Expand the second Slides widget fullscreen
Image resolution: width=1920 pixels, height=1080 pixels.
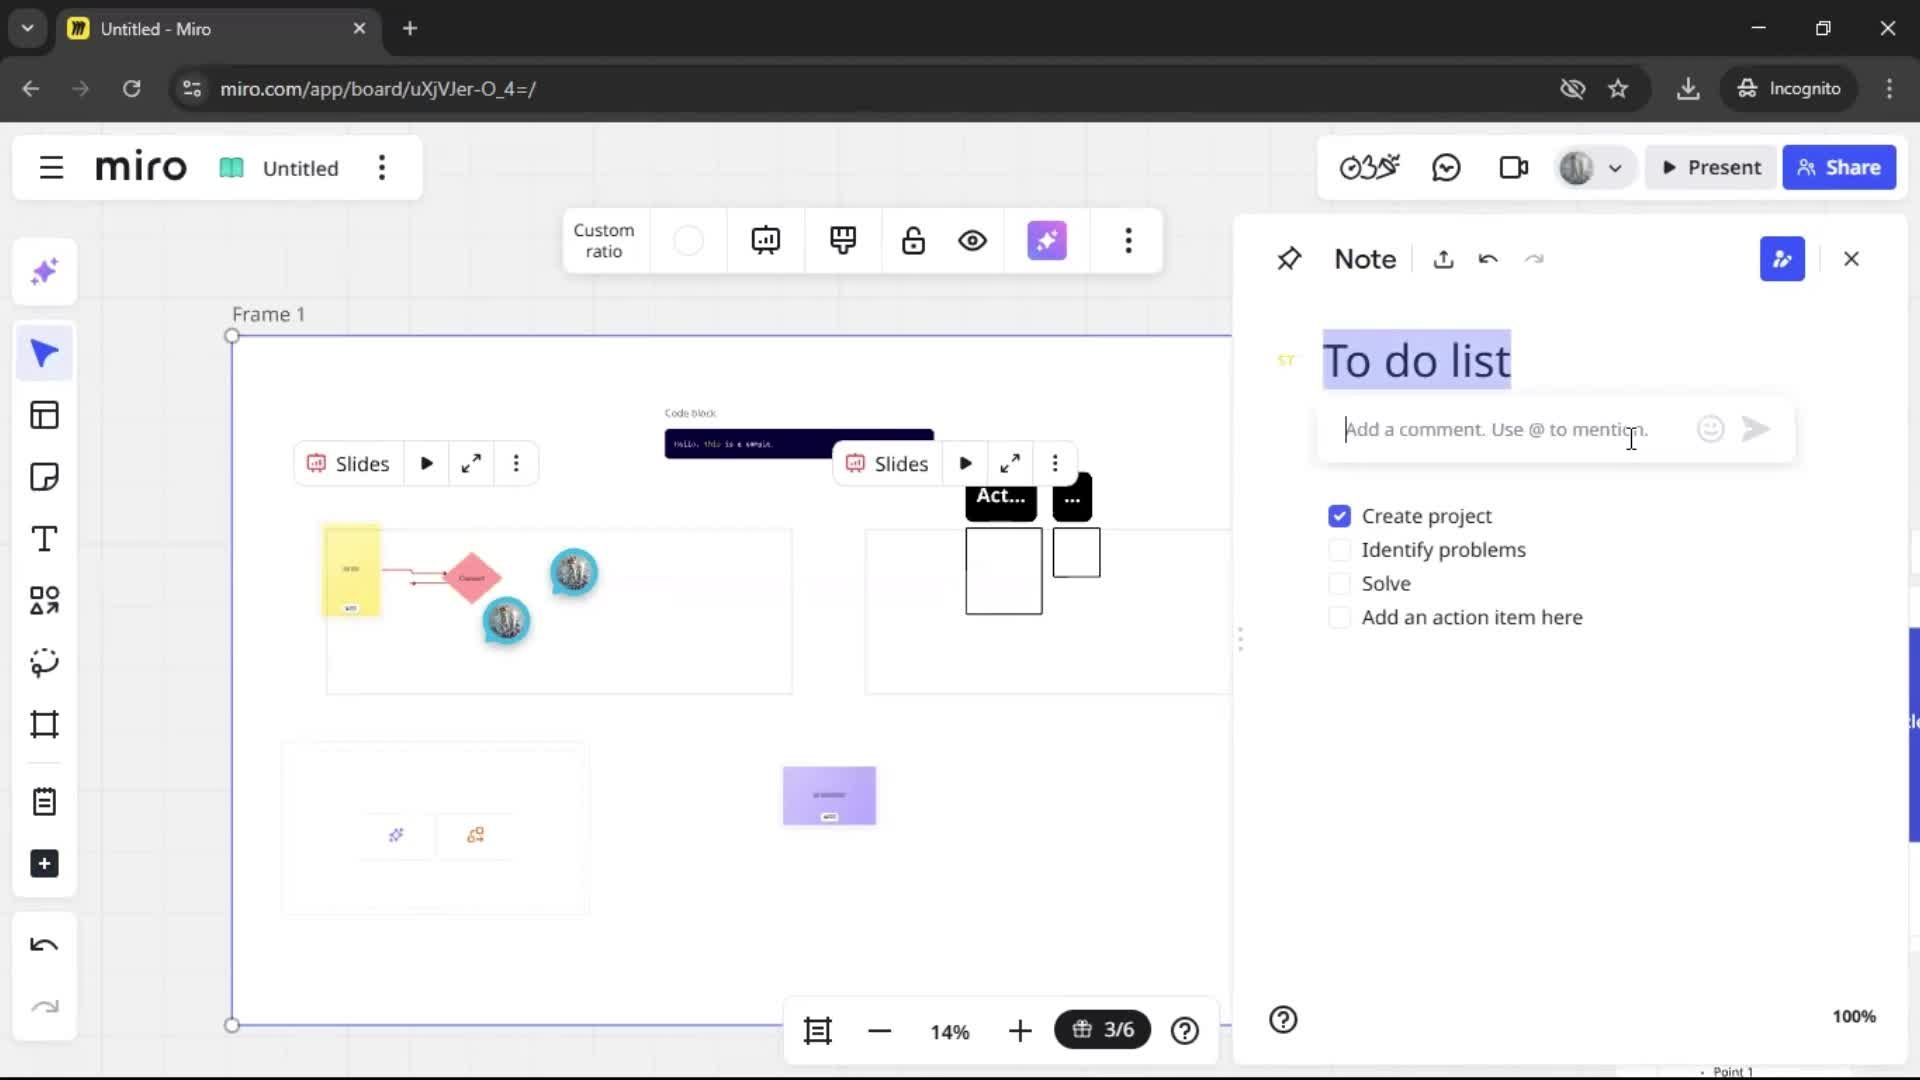pos(1010,464)
